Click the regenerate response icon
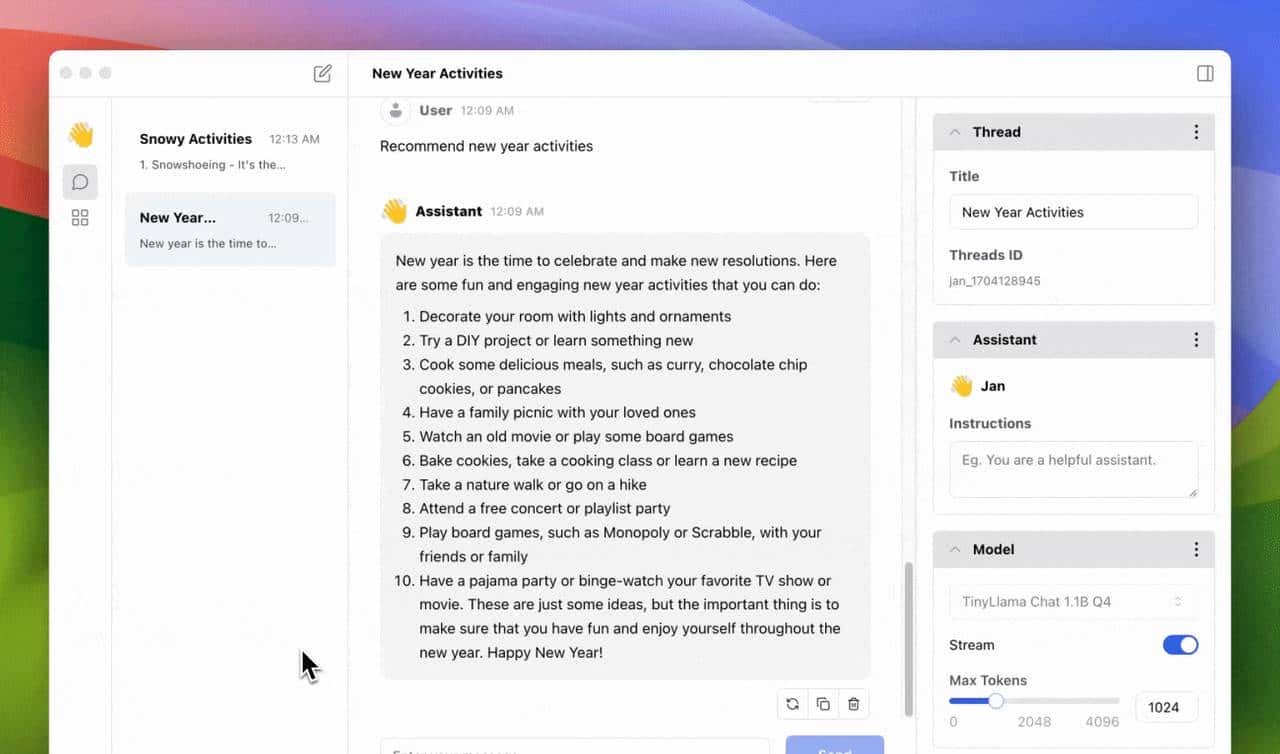This screenshot has height=754, width=1280. coord(792,704)
